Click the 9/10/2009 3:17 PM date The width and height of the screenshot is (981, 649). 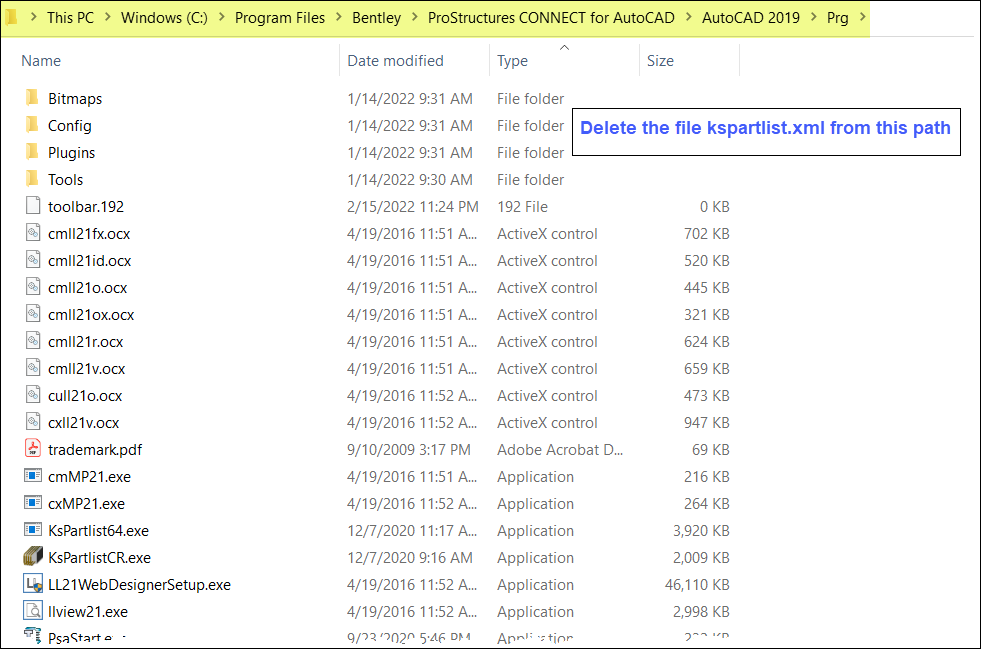409,449
